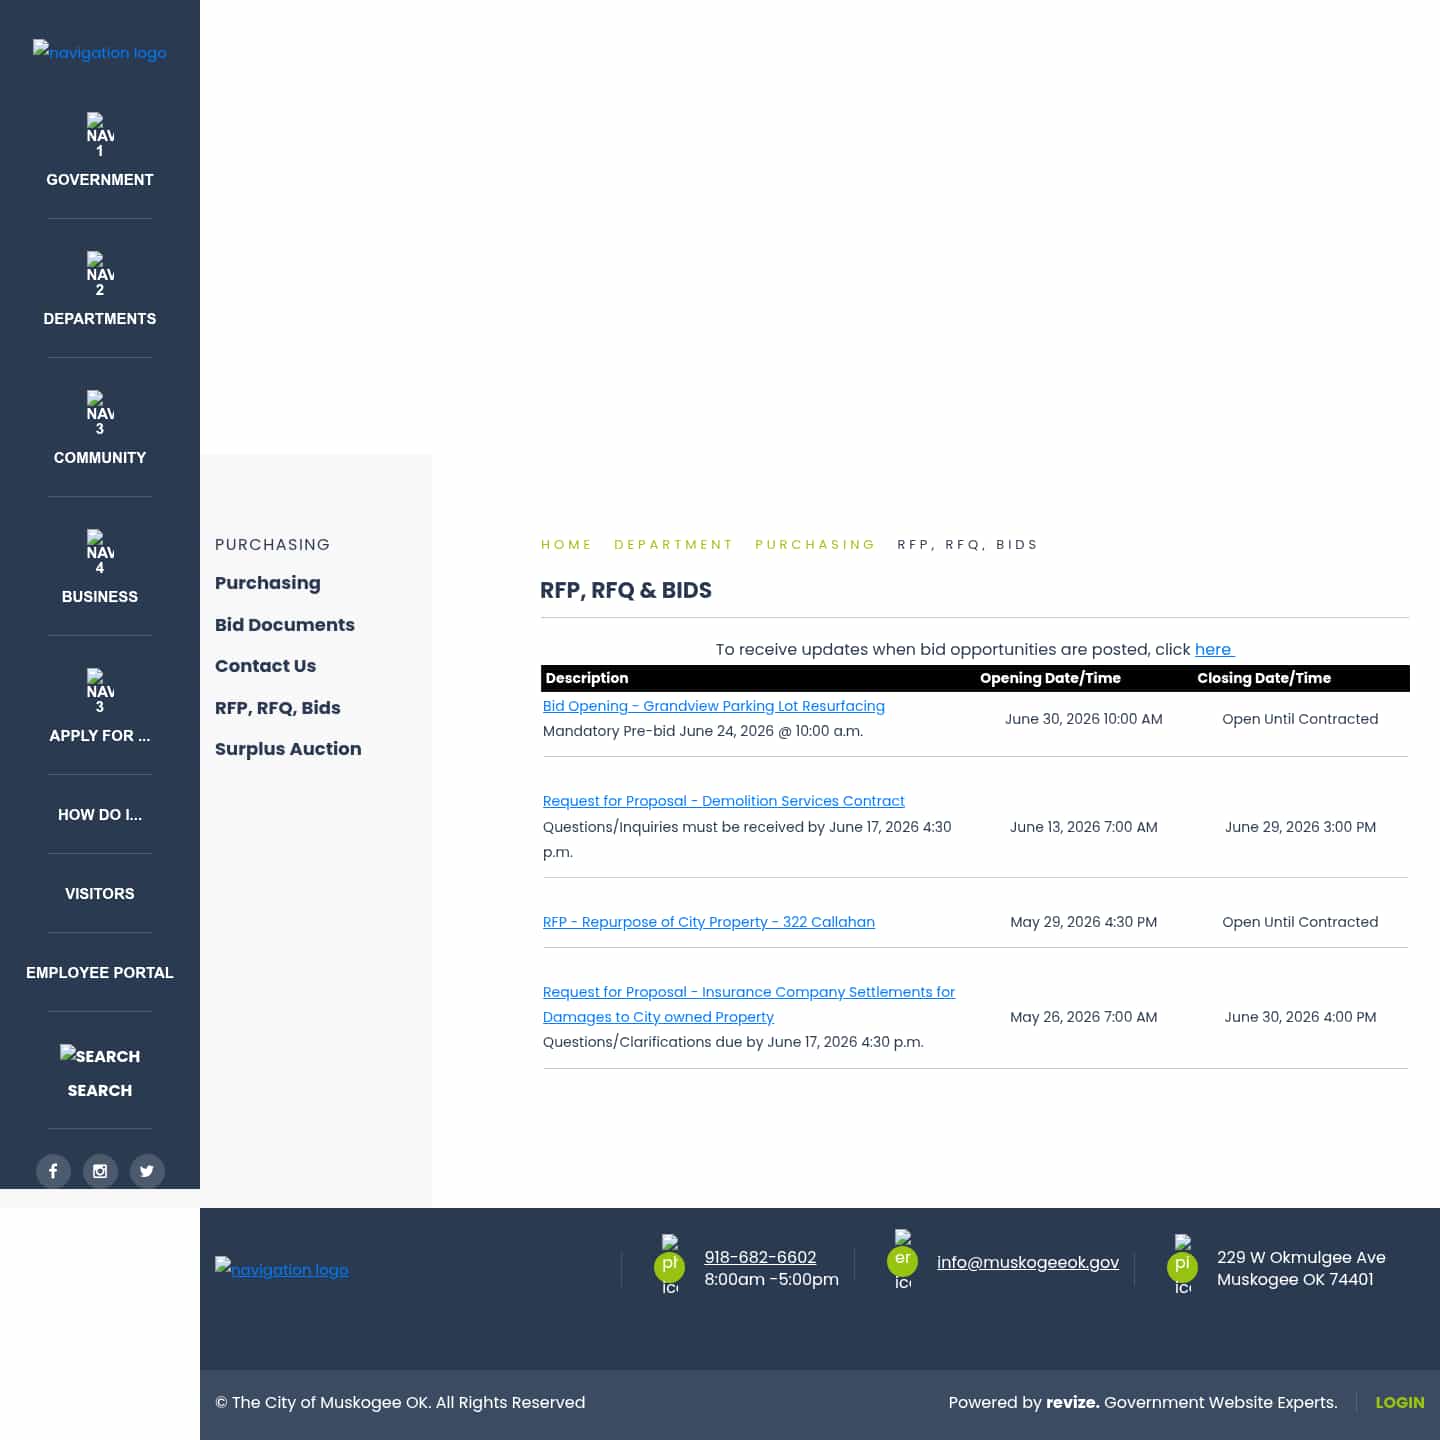Open the Twitter social icon
The width and height of the screenshot is (1440, 1440).
[147, 1171]
